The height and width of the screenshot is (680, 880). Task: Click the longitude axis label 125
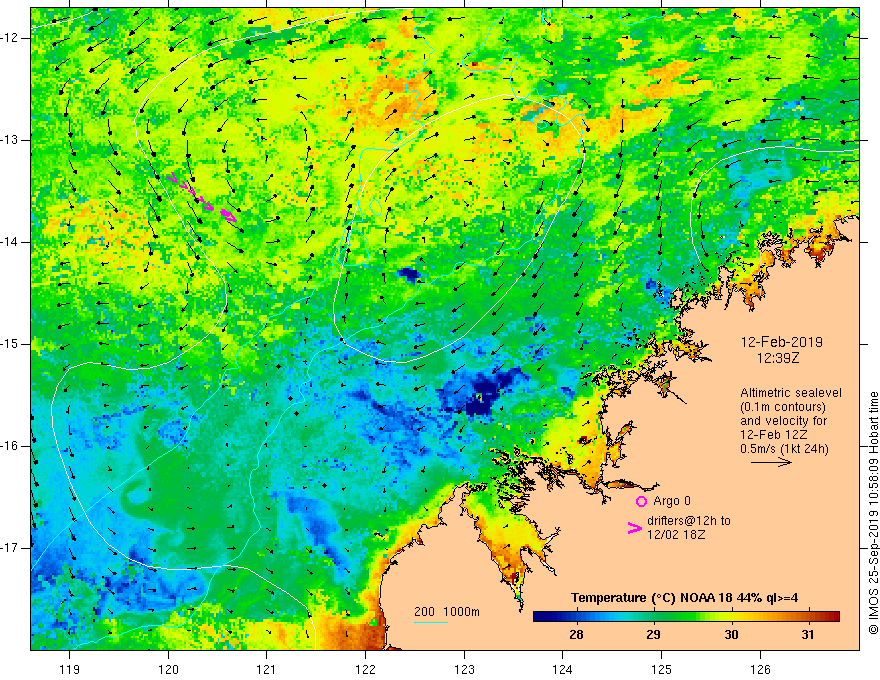(661, 669)
